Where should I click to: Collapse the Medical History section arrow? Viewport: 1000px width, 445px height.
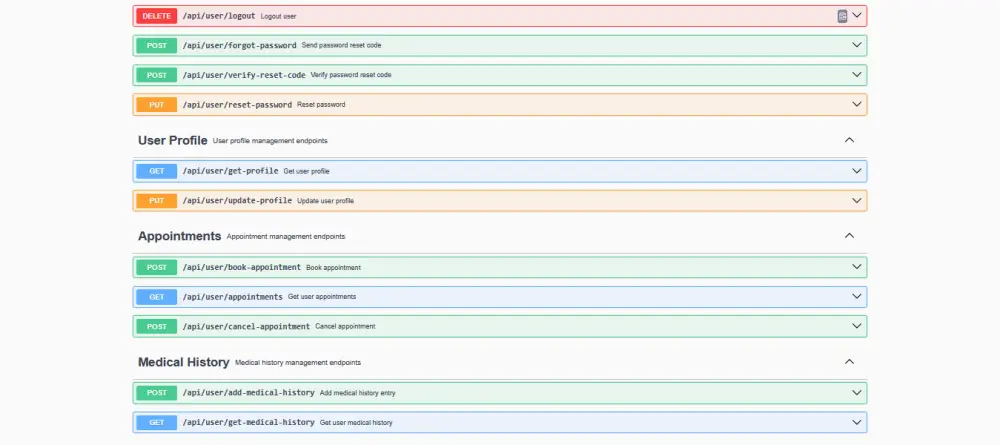click(x=849, y=362)
